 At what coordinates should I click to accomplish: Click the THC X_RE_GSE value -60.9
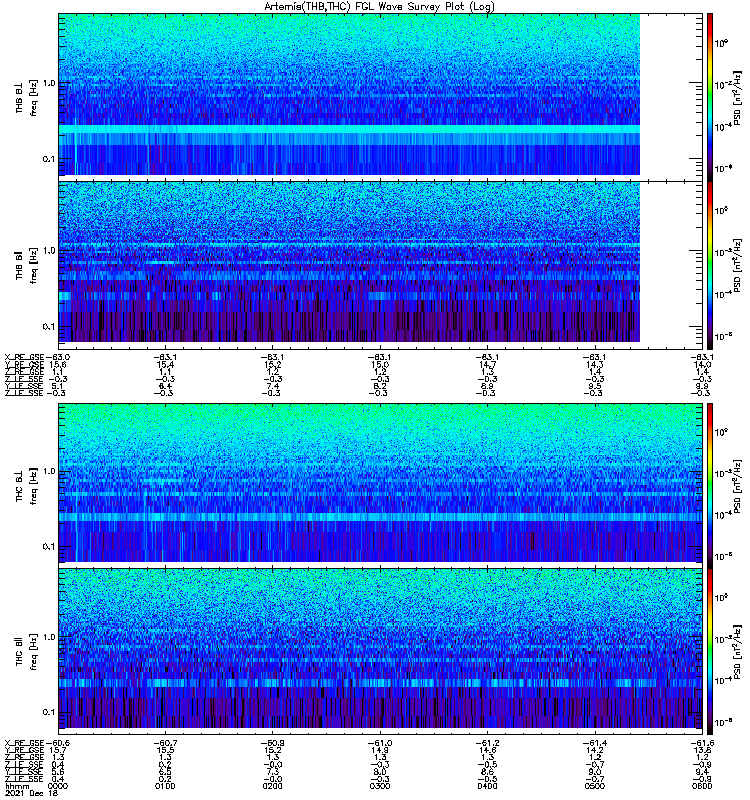point(272,743)
